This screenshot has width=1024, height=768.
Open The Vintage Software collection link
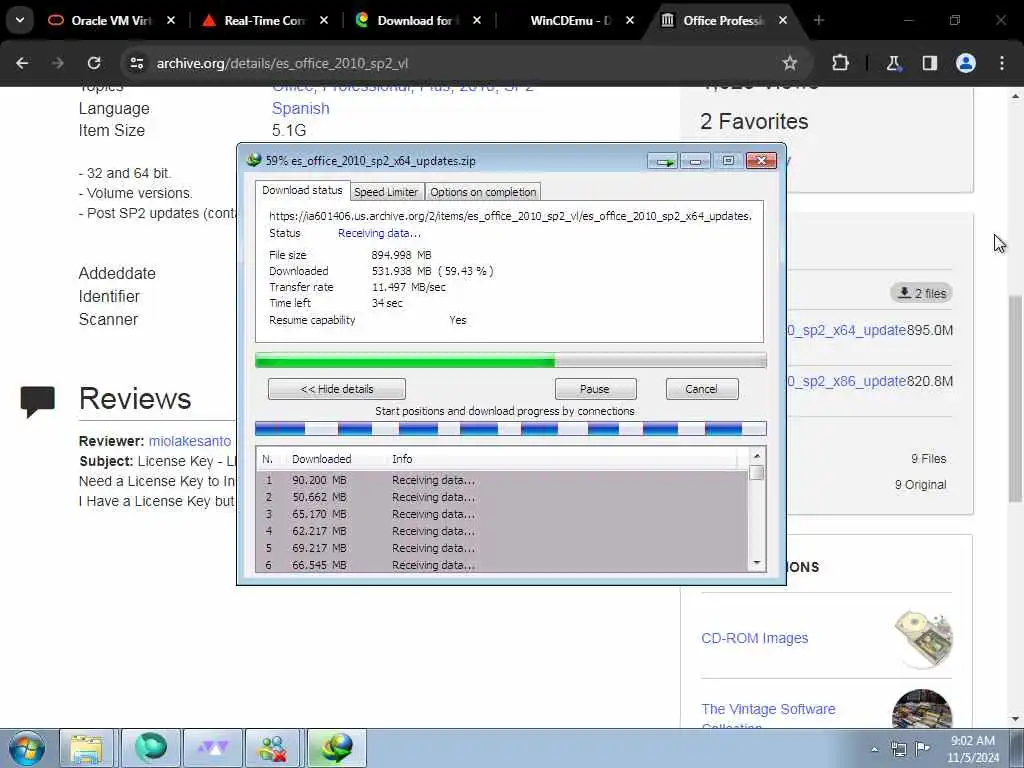click(768, 709)
